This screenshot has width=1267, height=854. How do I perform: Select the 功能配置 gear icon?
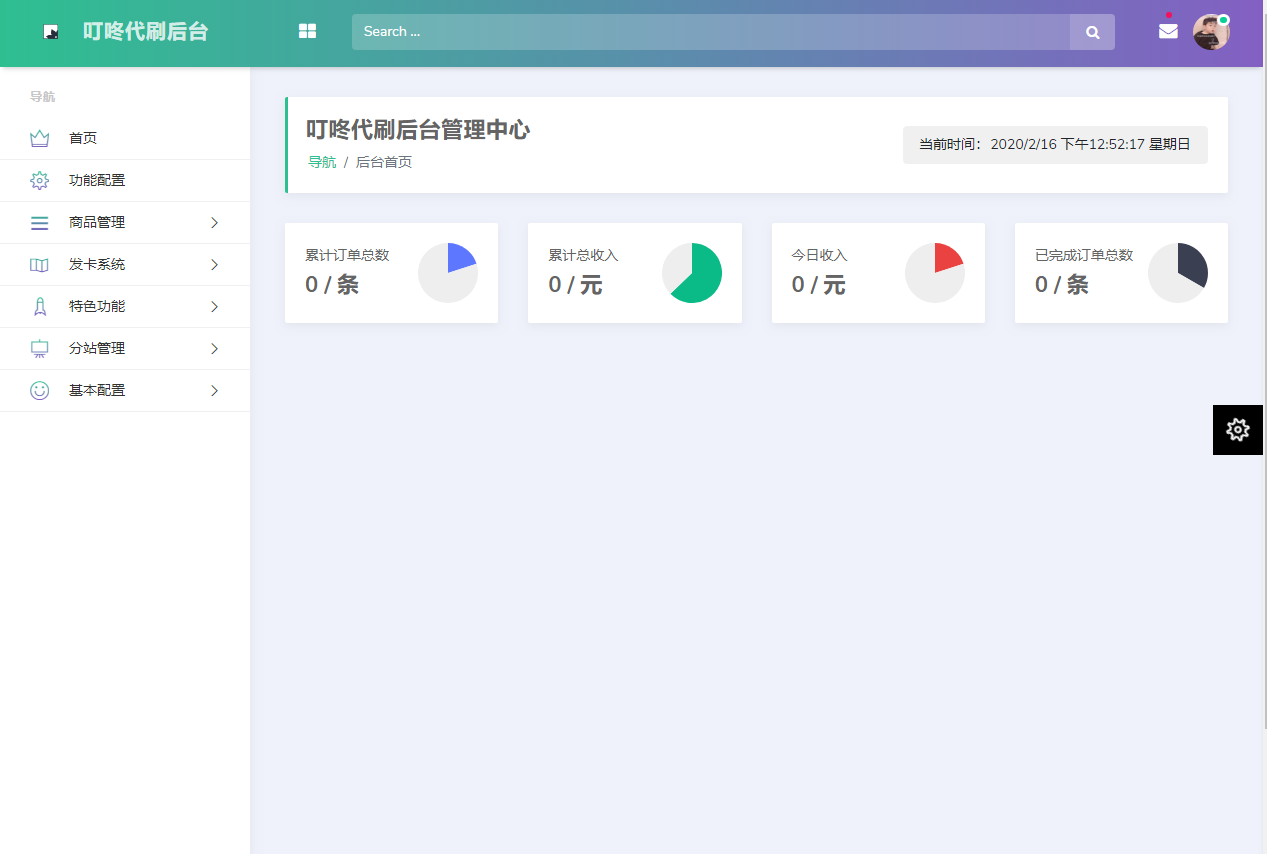(x=39, y=180)
